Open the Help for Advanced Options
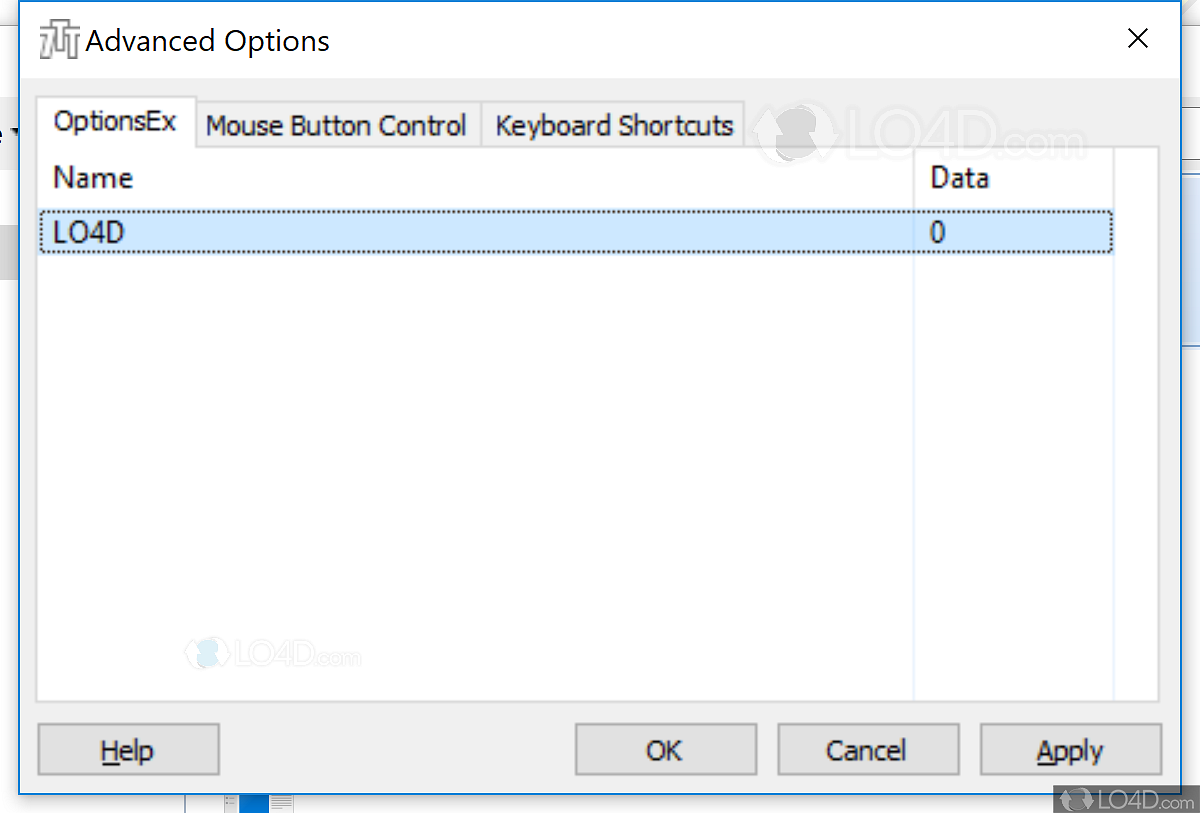Image resolution: width=1200 pixels, height=813 pixels. [x=128, y=749]
